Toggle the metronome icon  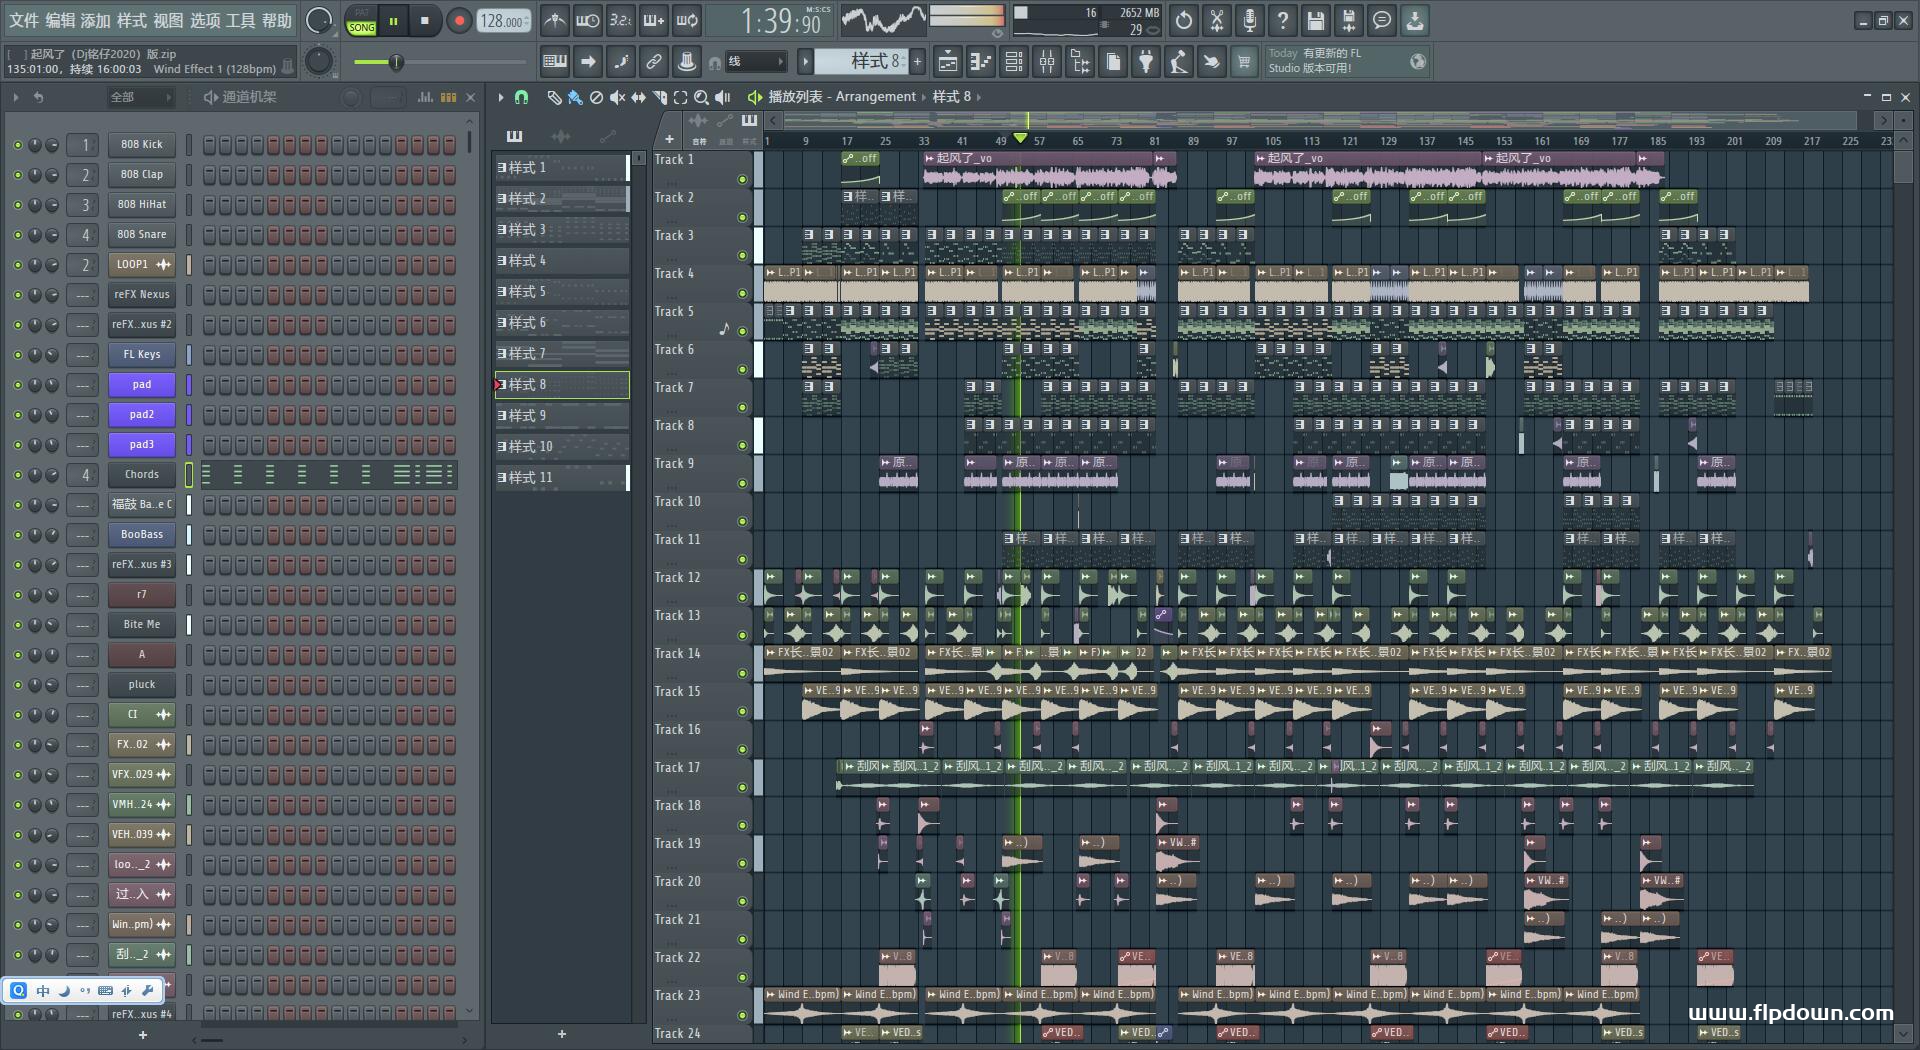pyautogui.click(x=555, y=20)
